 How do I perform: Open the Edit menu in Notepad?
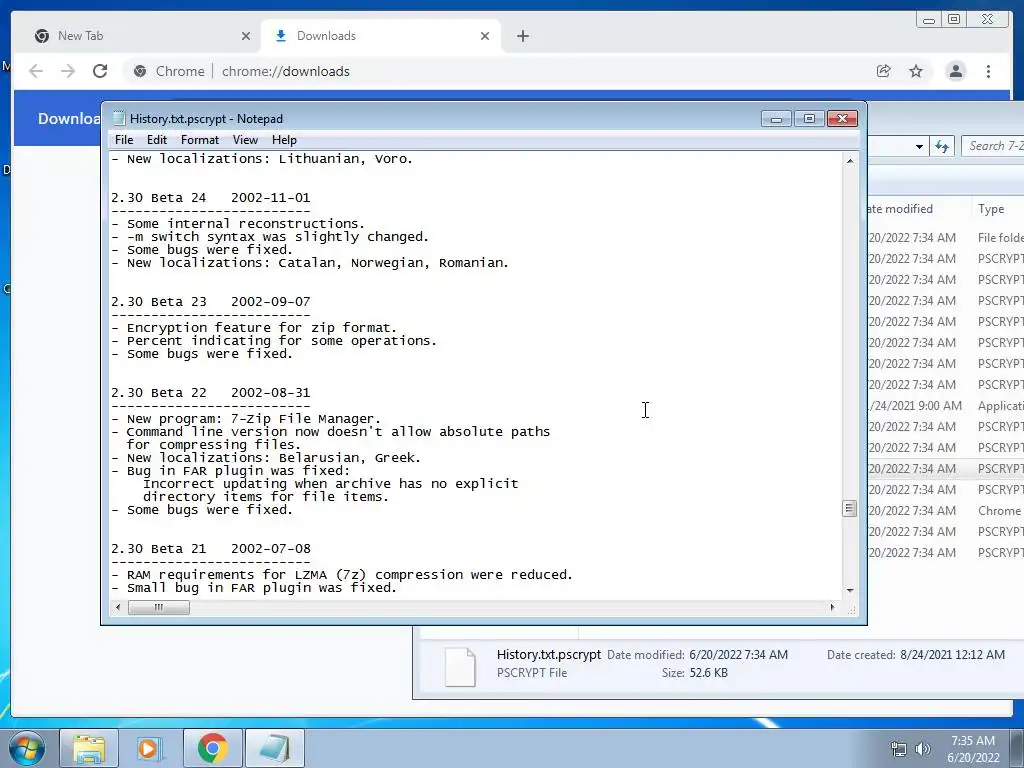pyautogui.click(x=157, y=140)
